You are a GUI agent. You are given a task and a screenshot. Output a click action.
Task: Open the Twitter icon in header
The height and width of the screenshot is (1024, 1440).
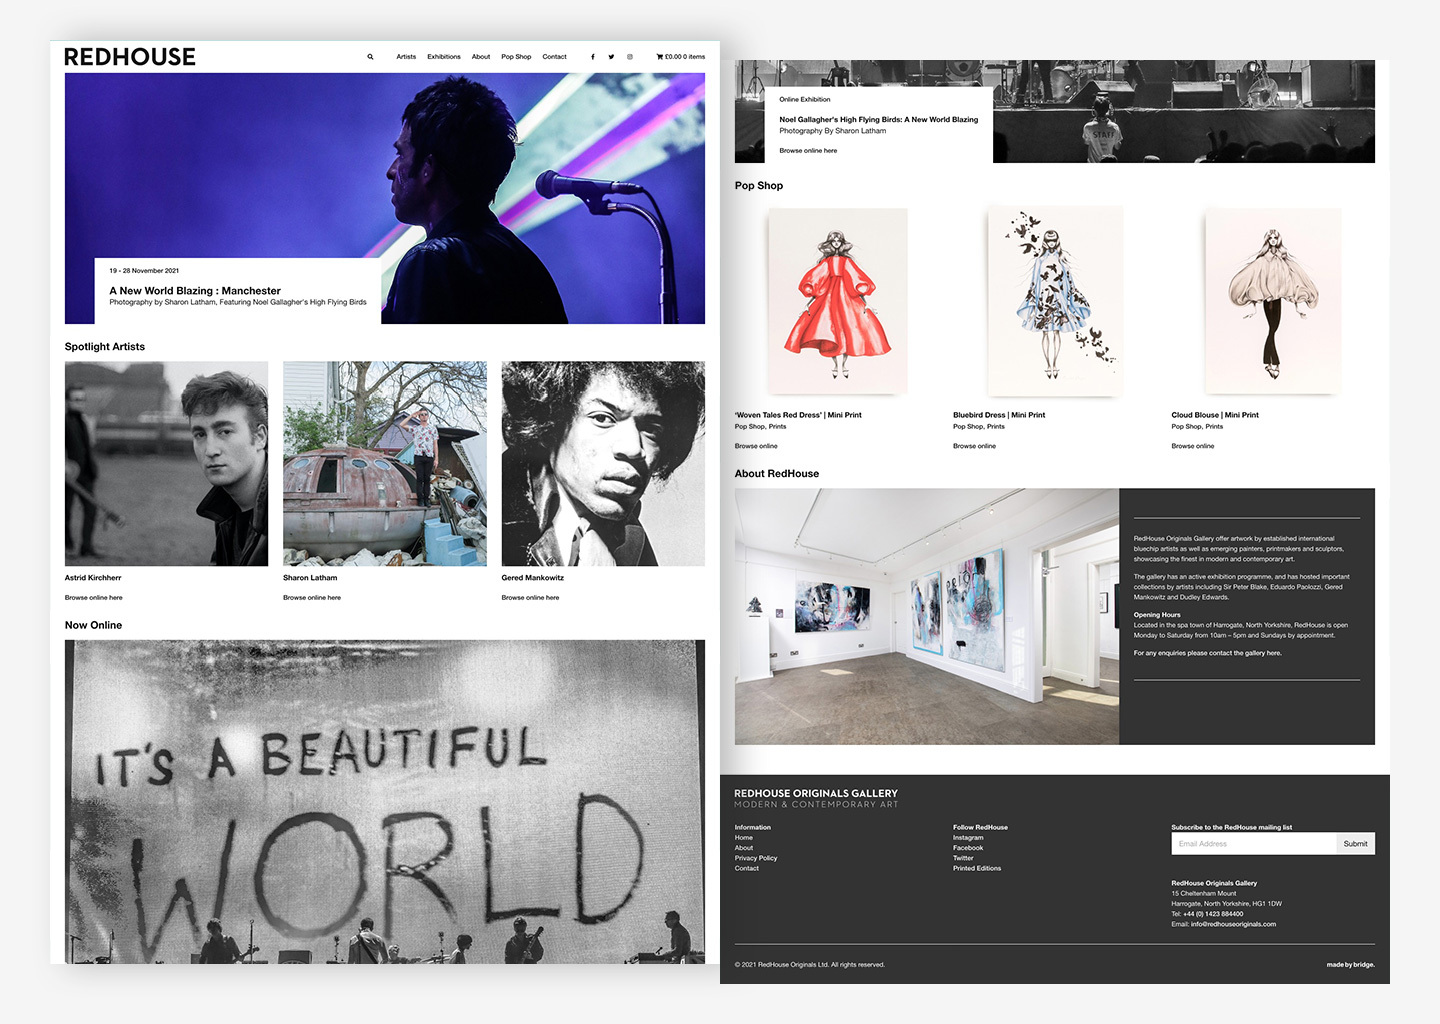pyautogui.click(x=611, y=57)
